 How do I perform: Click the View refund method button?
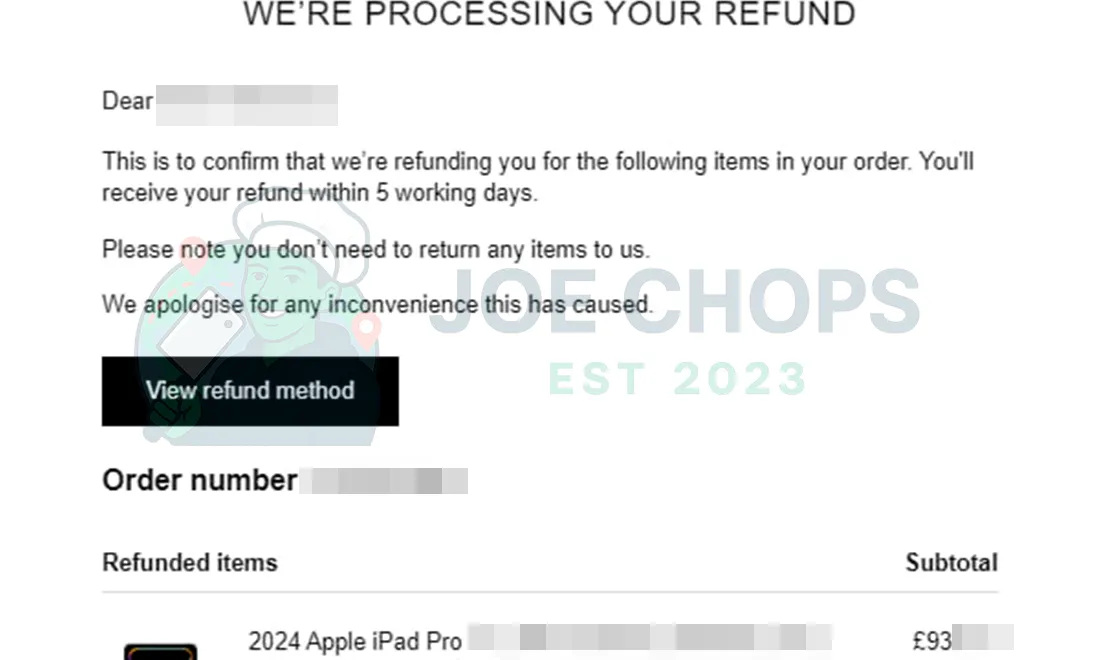pos(249,391)
